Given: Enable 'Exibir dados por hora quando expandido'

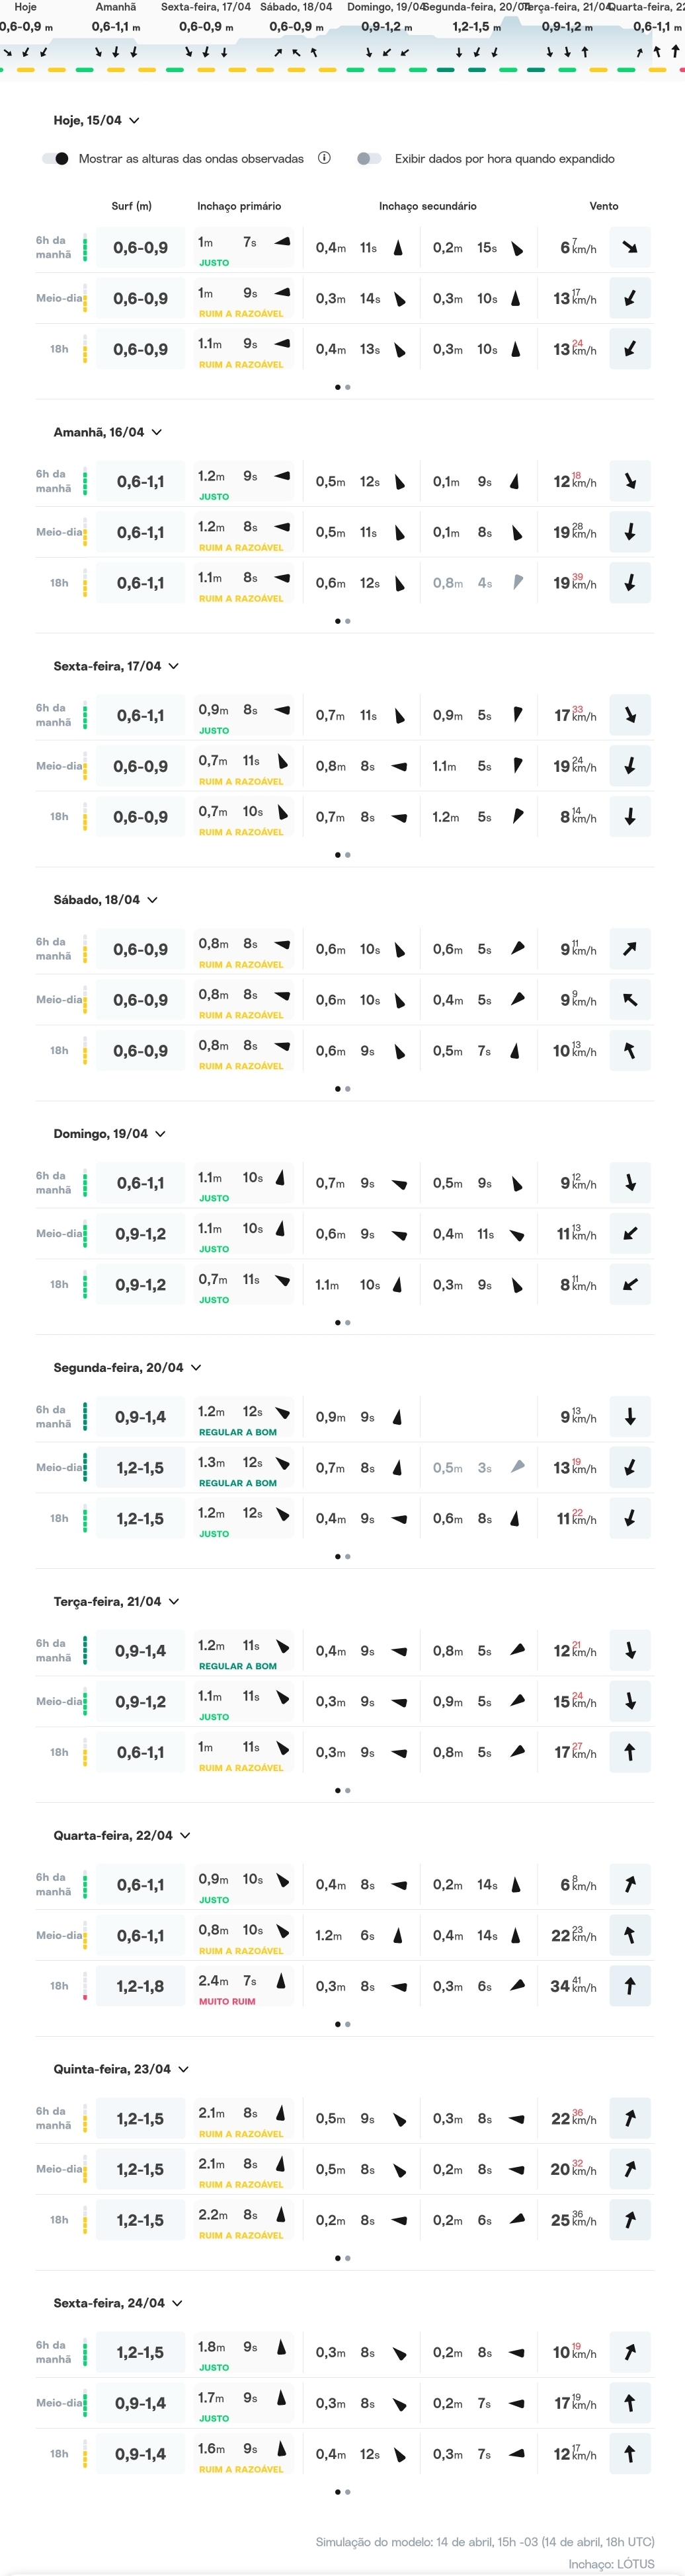Looking at the screenshot, I should pyautogui.click(x=369, y=159).
